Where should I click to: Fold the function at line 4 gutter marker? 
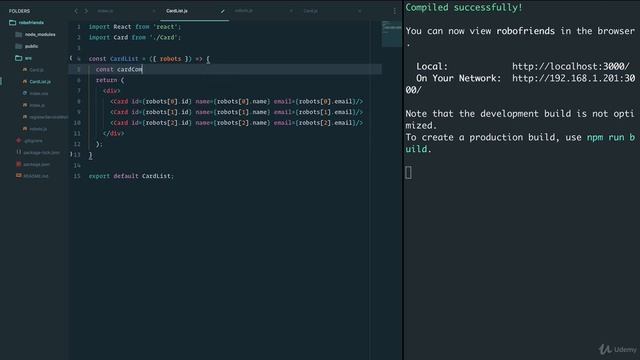tap(71, 58)
